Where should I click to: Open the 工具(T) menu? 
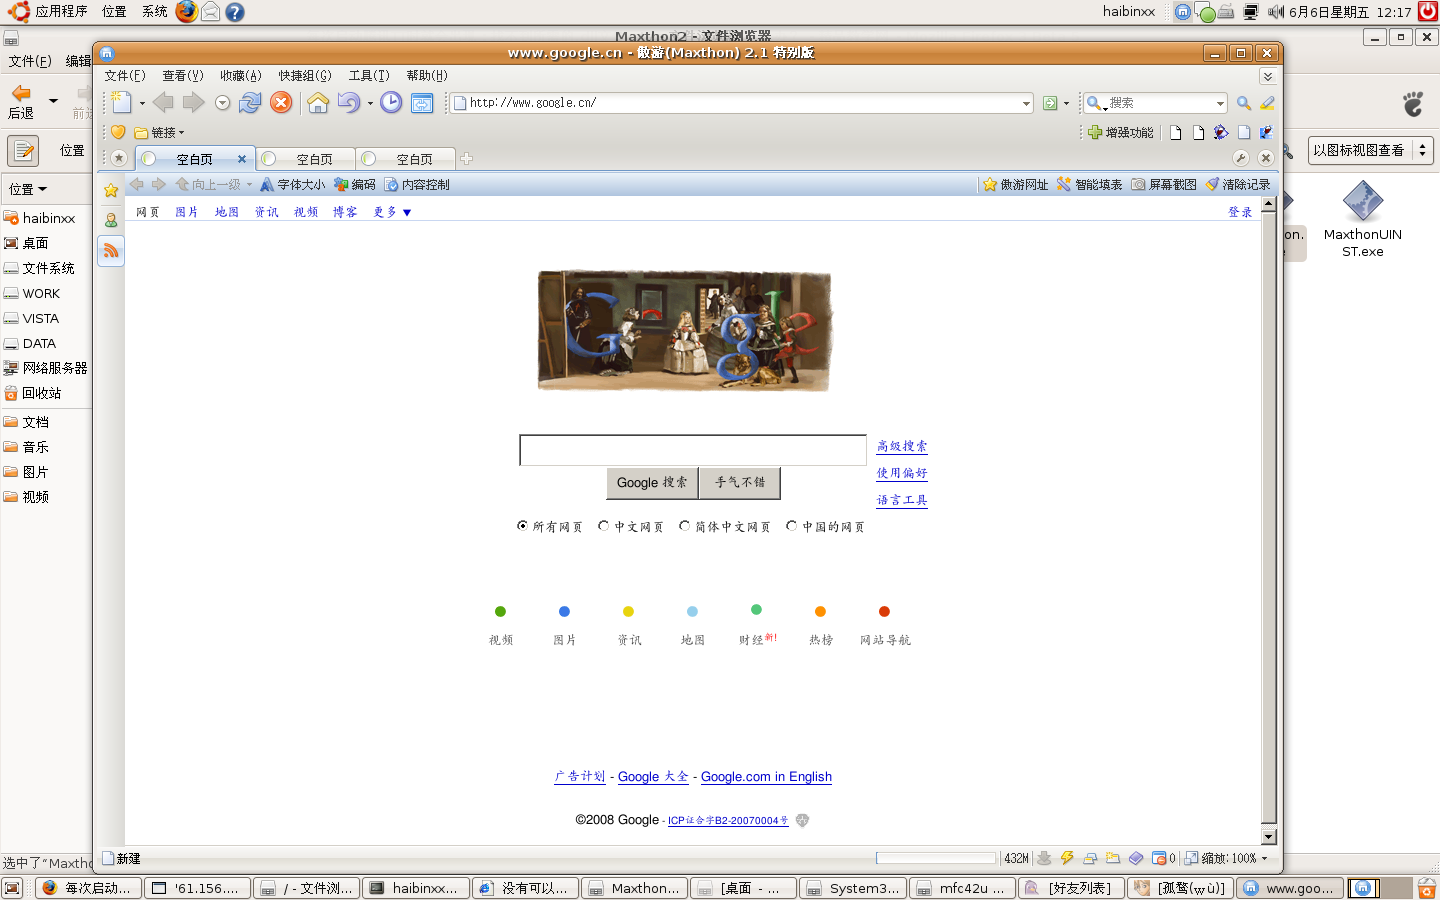click(x=369, y=76)
